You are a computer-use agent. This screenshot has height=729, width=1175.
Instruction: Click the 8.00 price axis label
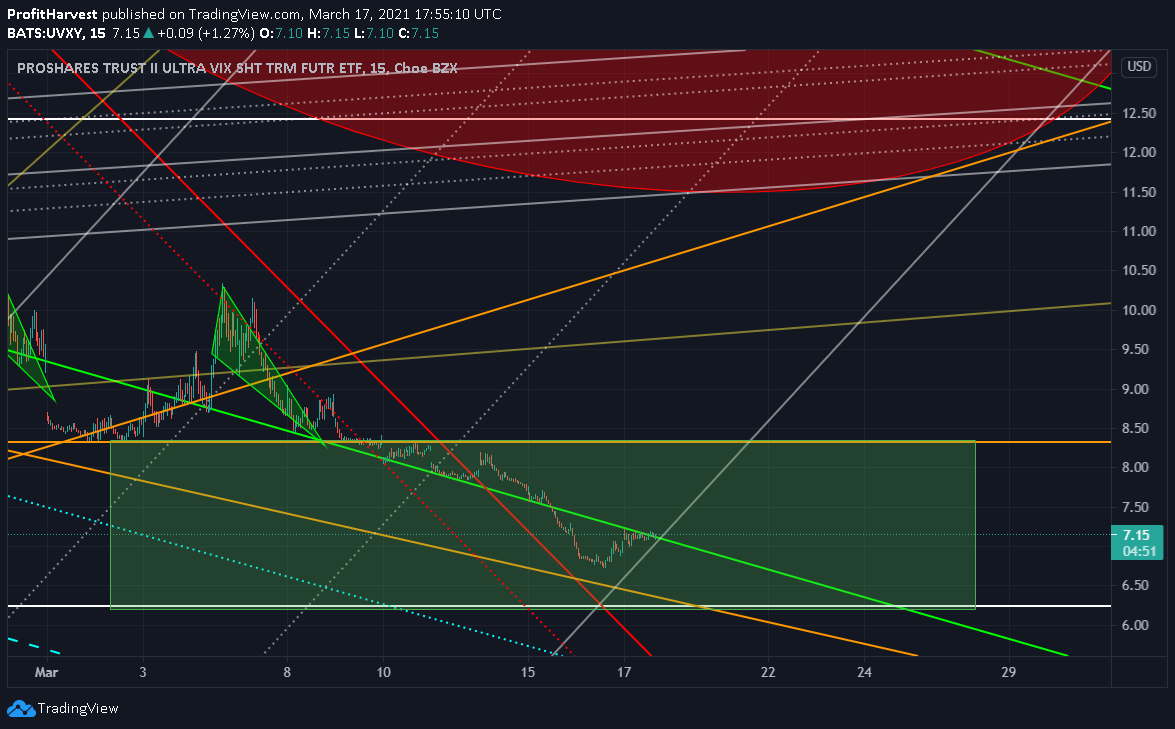tap(1135, 467)
